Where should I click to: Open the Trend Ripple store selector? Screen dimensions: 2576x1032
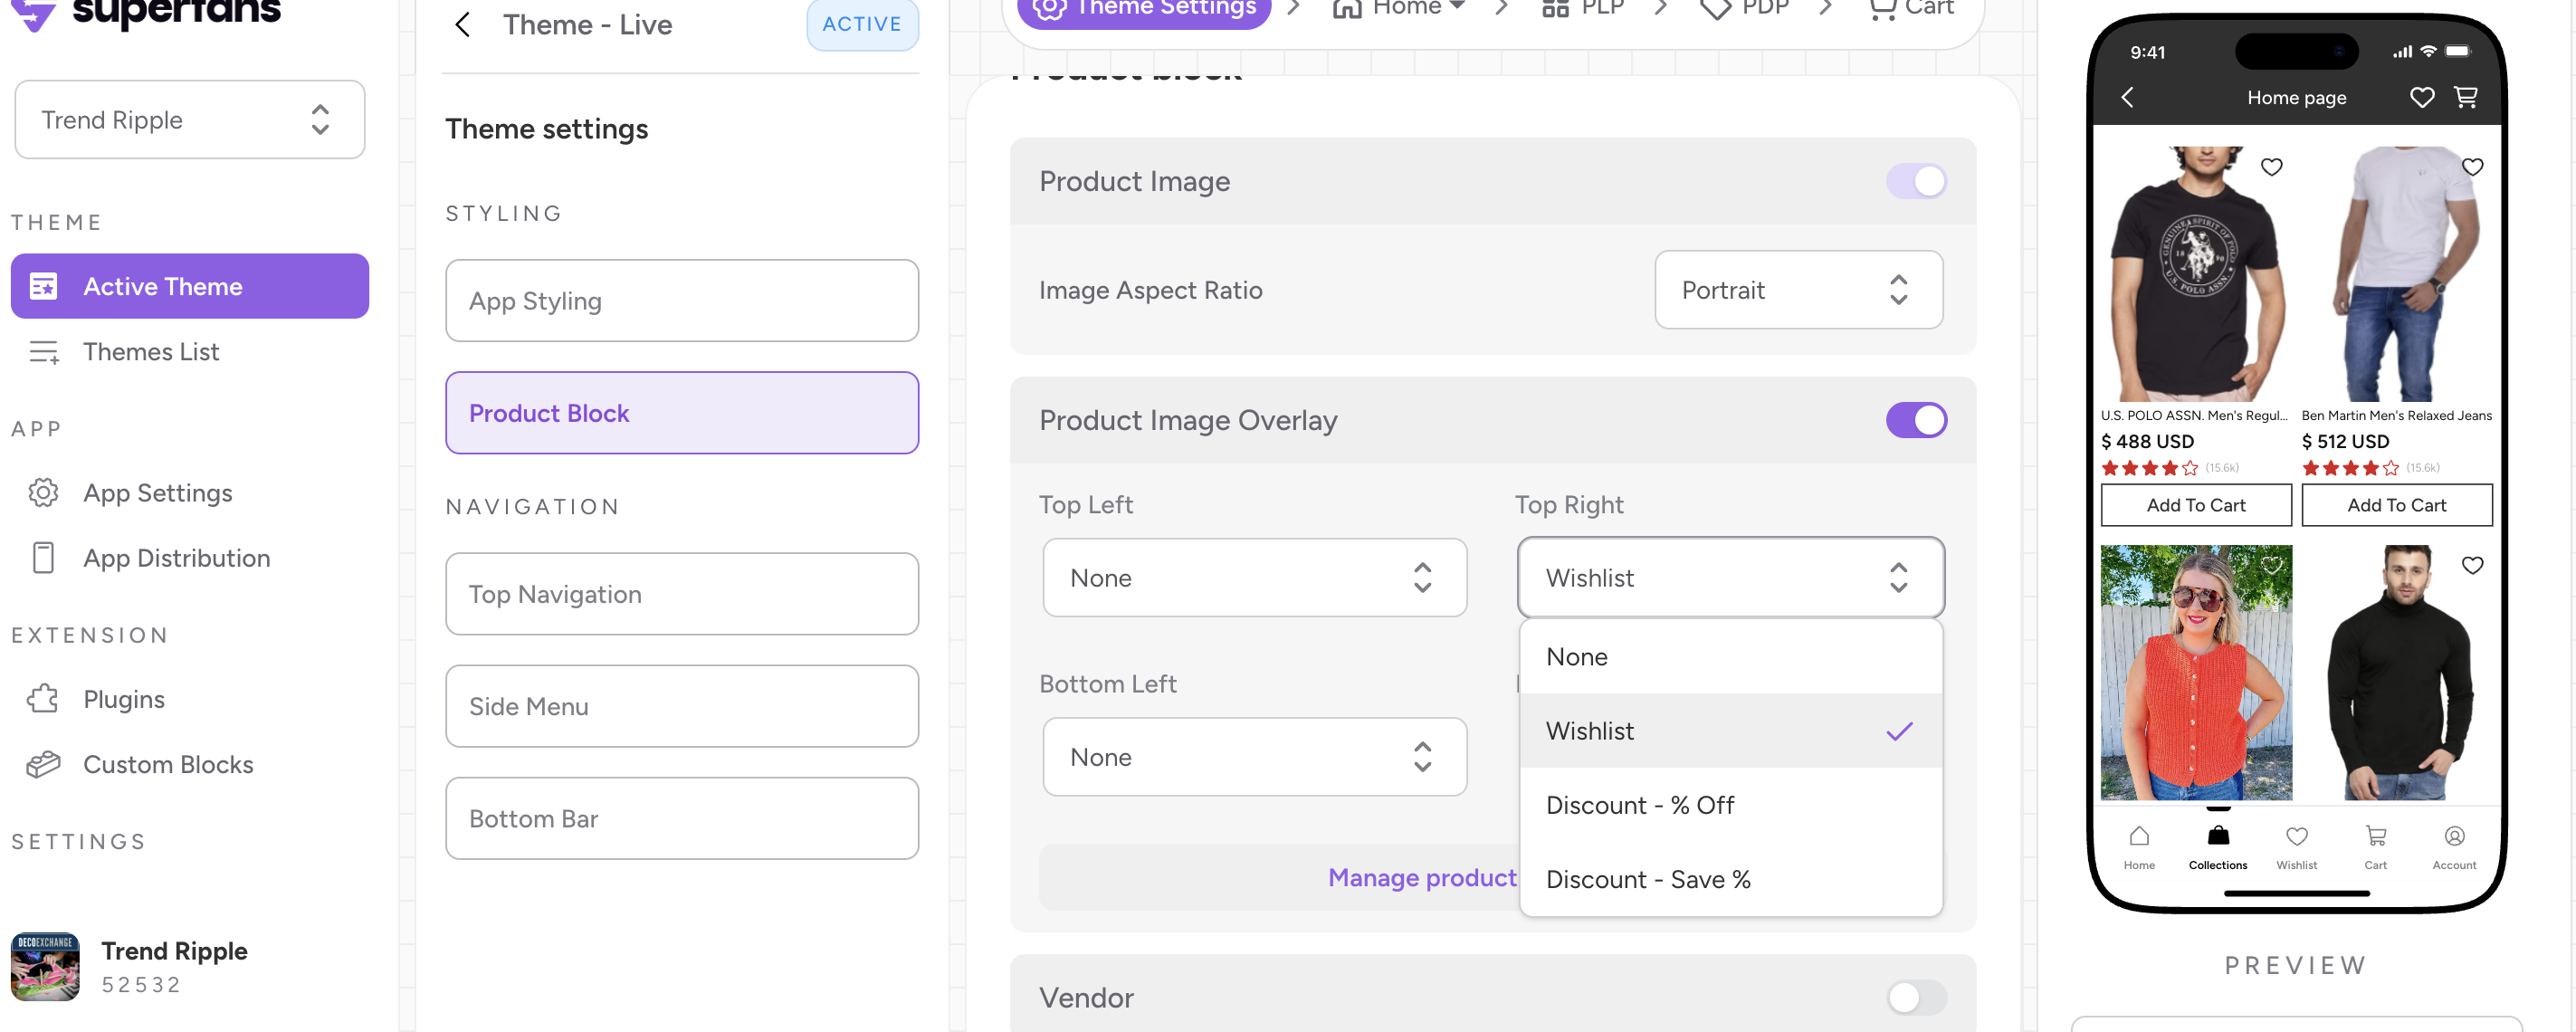[190, 120]
